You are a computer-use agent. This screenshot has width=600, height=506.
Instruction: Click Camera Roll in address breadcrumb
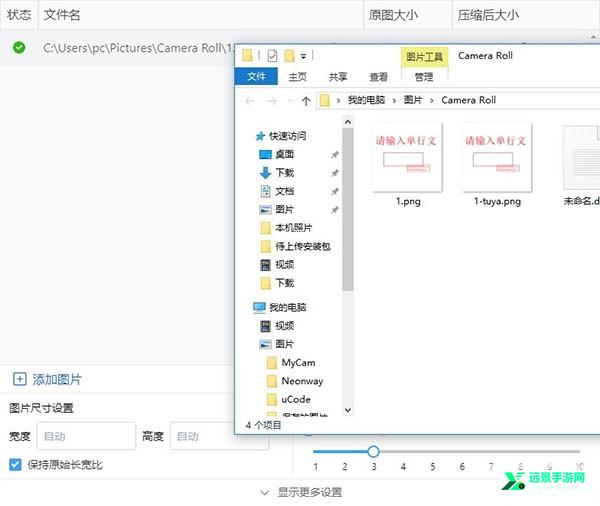pos(468,100)
